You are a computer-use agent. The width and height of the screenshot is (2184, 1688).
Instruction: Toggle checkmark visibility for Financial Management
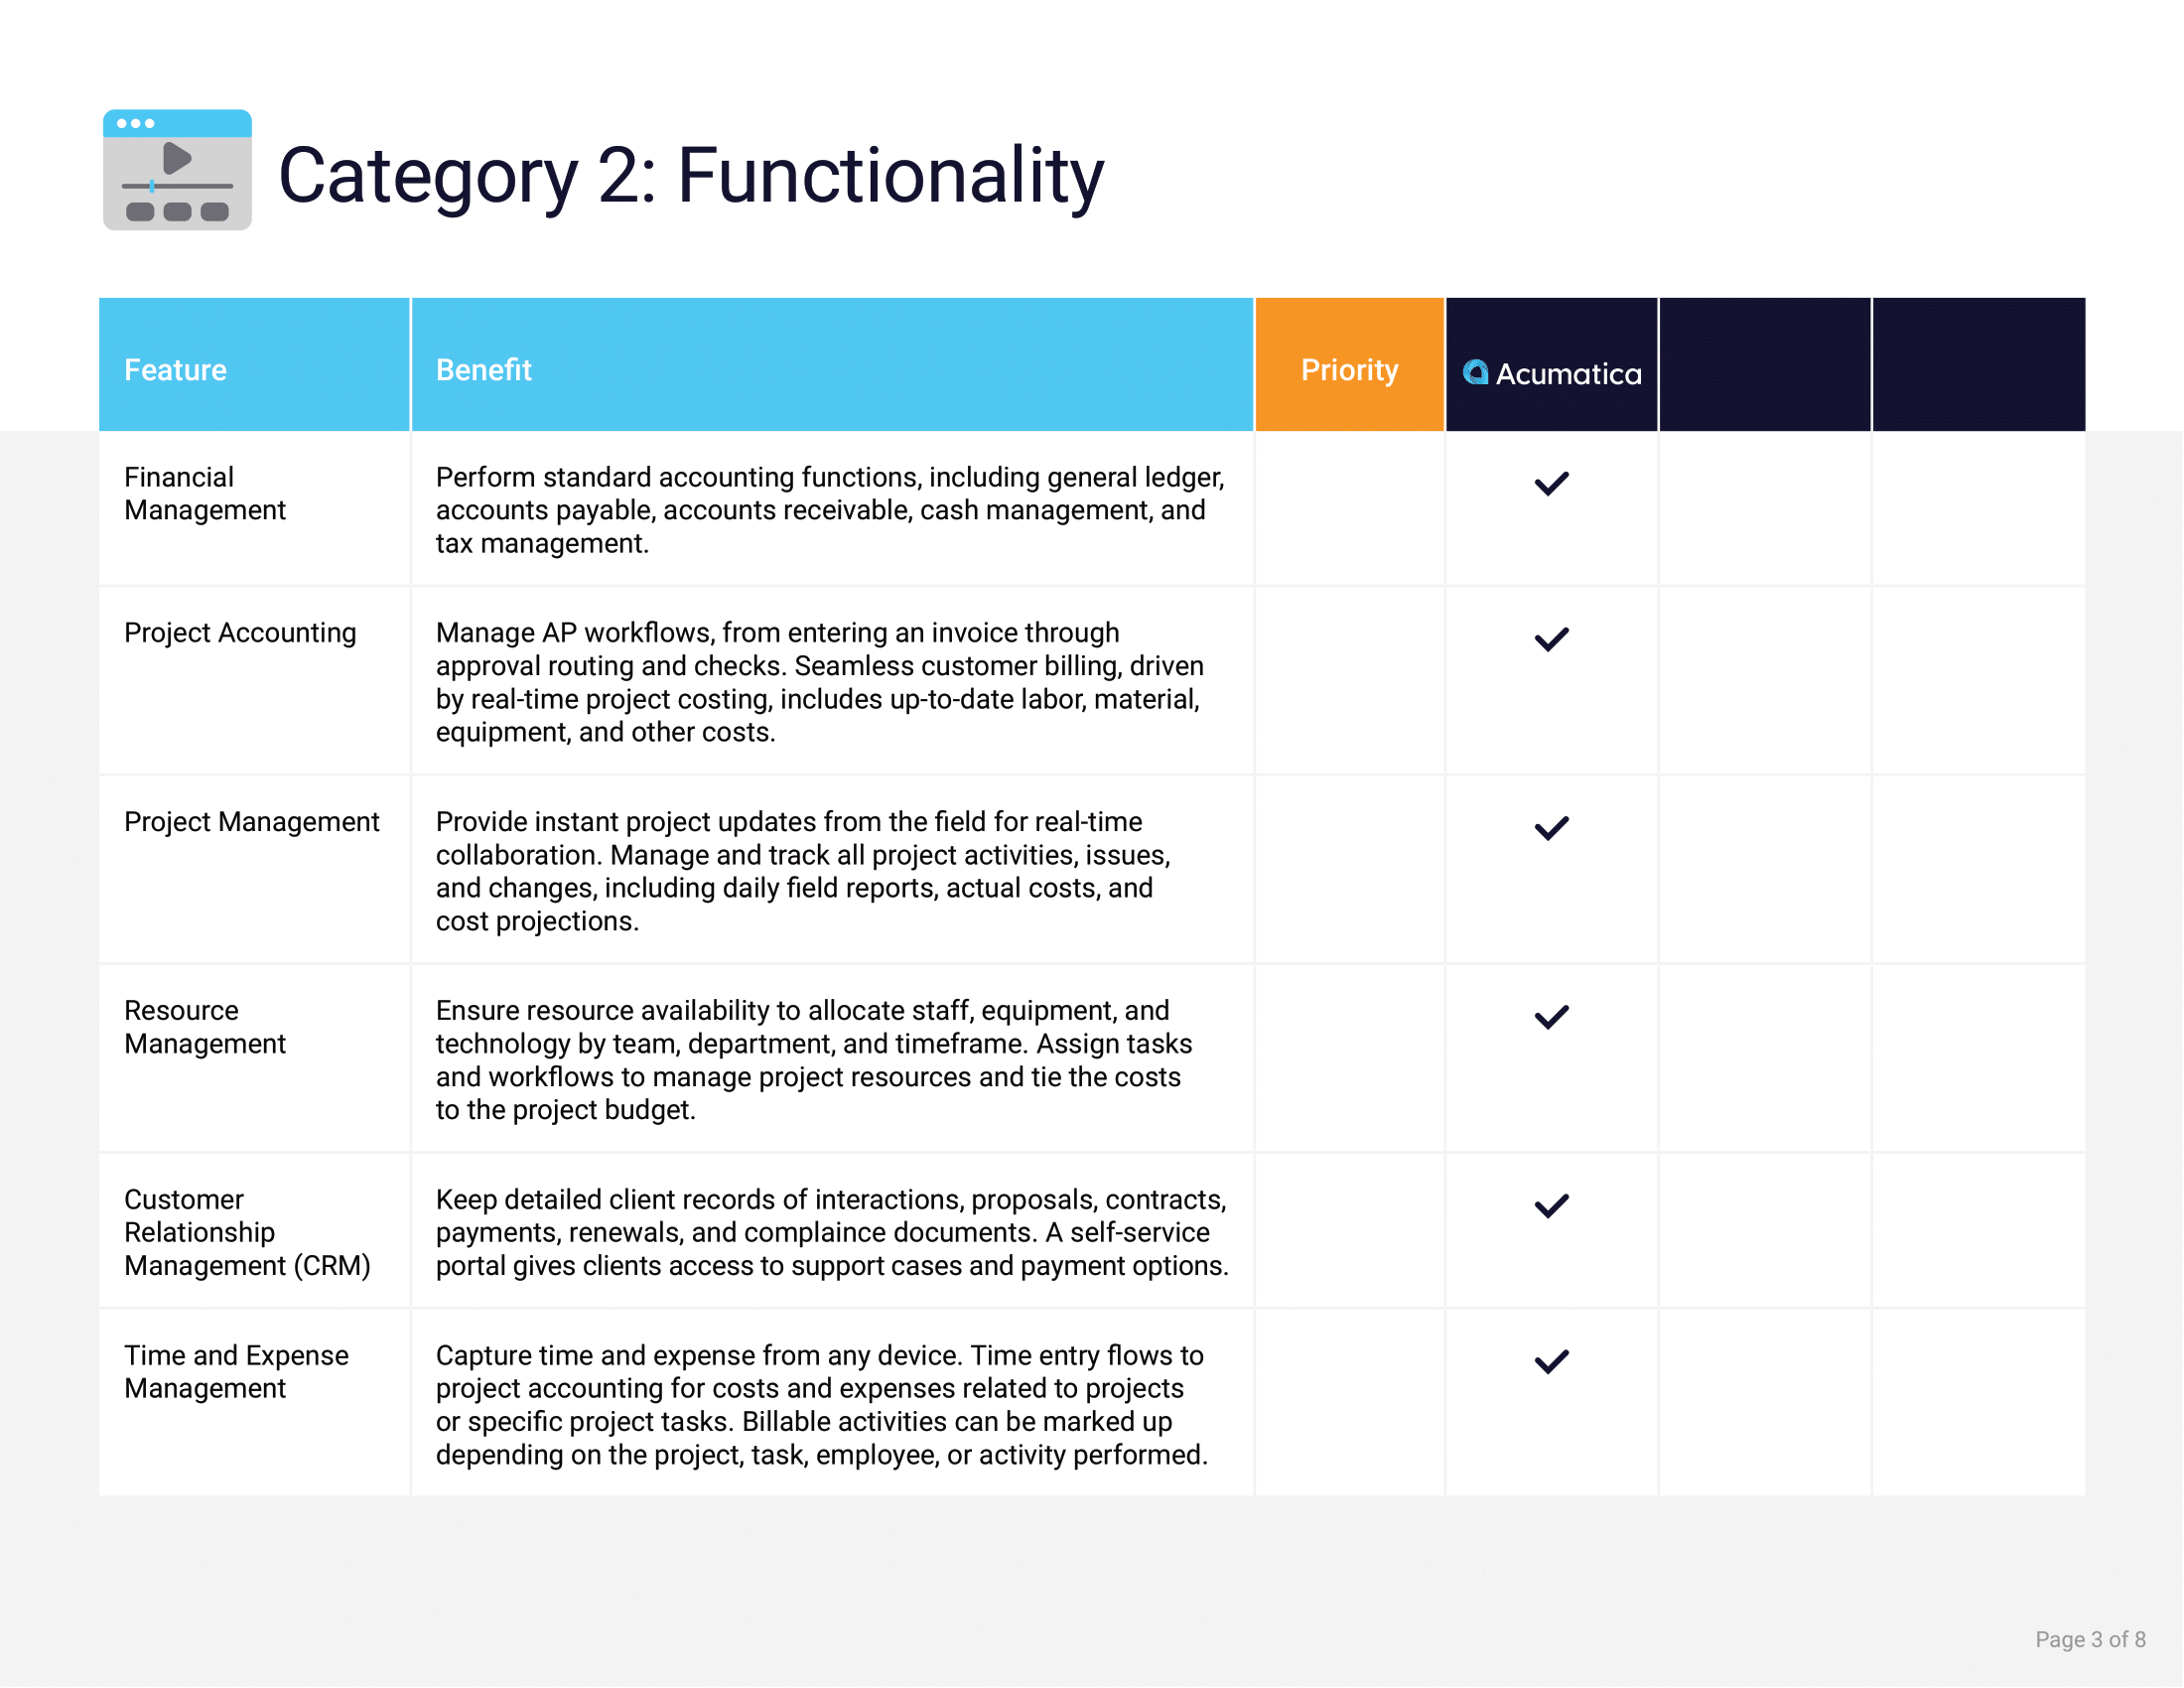1555,483
